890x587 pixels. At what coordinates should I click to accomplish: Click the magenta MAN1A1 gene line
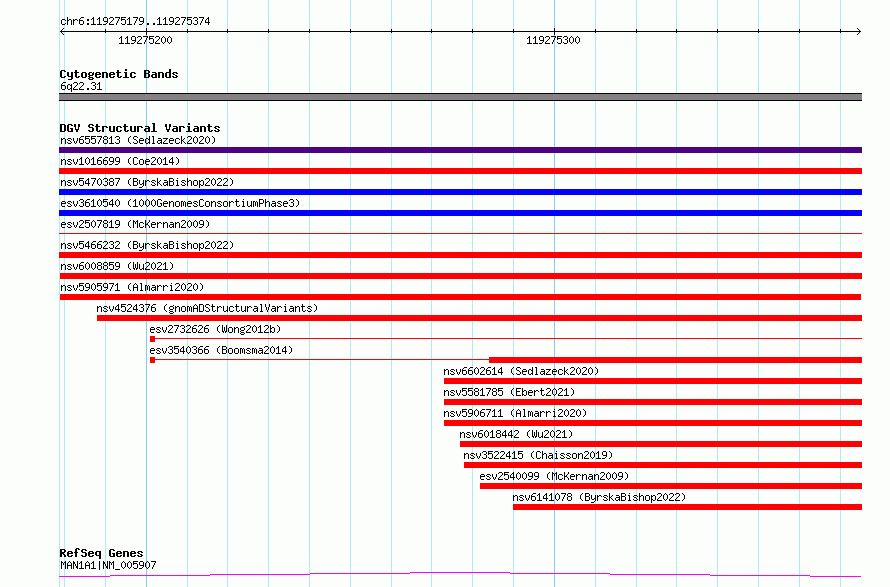pos(460,575)
